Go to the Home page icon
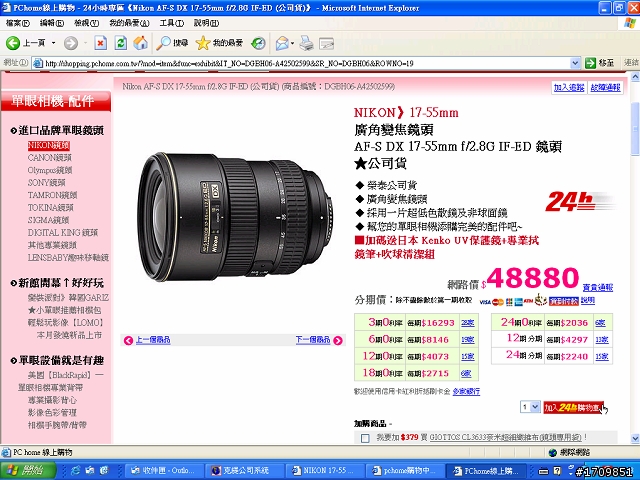Screen dimensions: 640x480 140,42
